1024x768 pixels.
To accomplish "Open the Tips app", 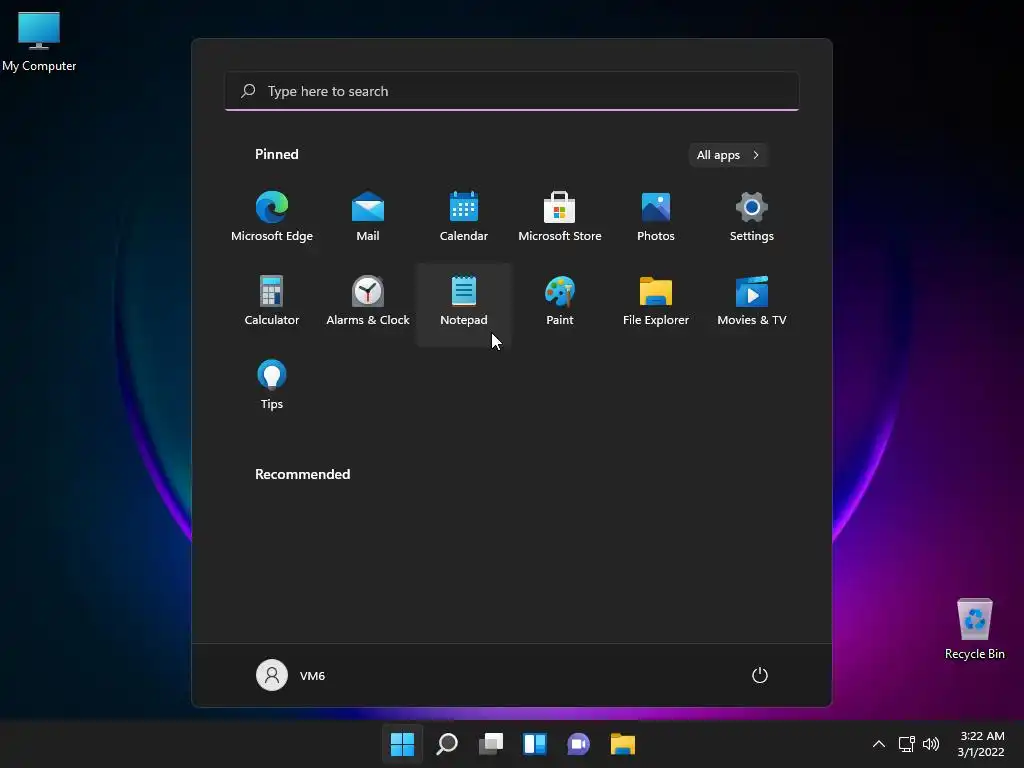I will click(272, 385).
